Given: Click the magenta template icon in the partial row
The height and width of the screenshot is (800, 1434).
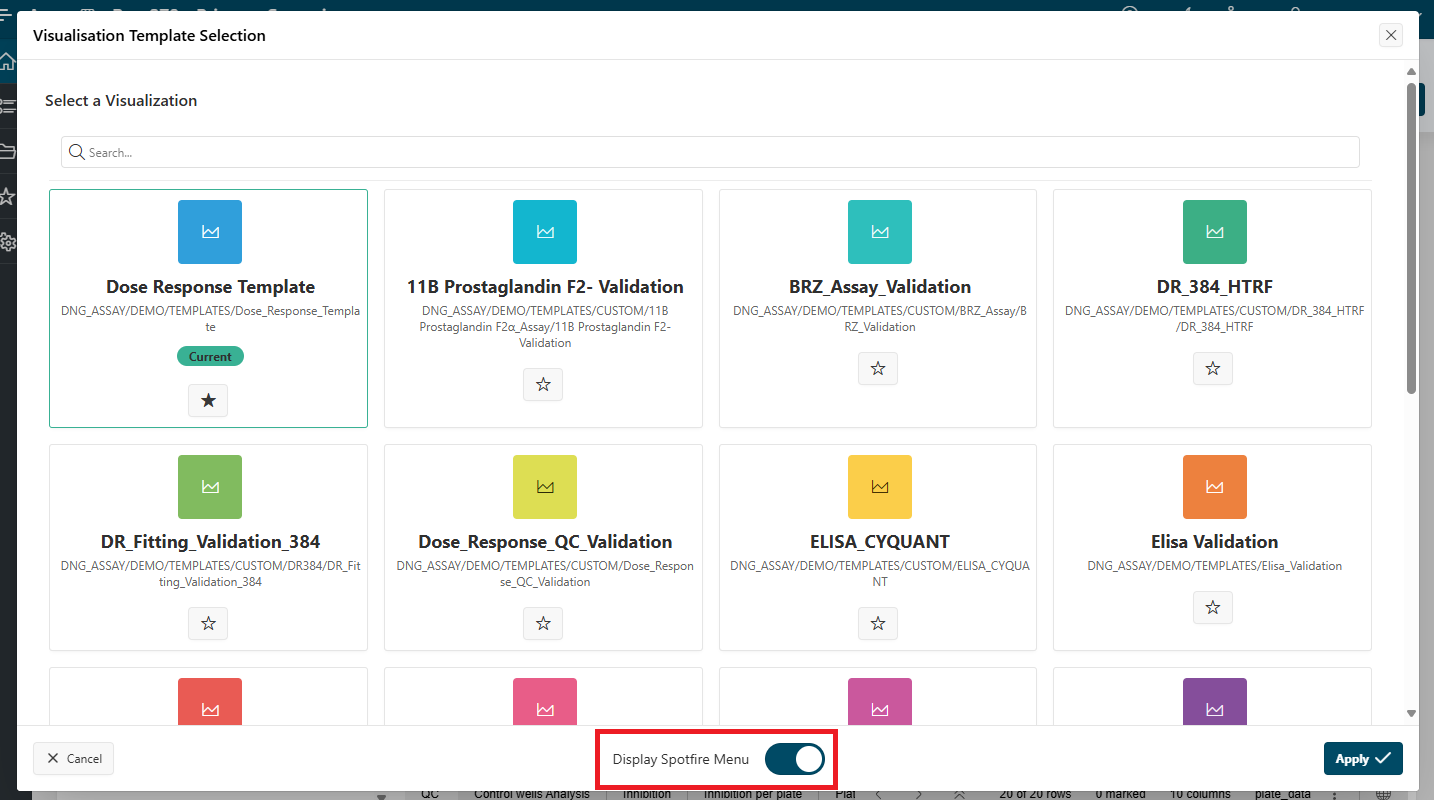Looking at the screenshot, I should pos(880,702).
